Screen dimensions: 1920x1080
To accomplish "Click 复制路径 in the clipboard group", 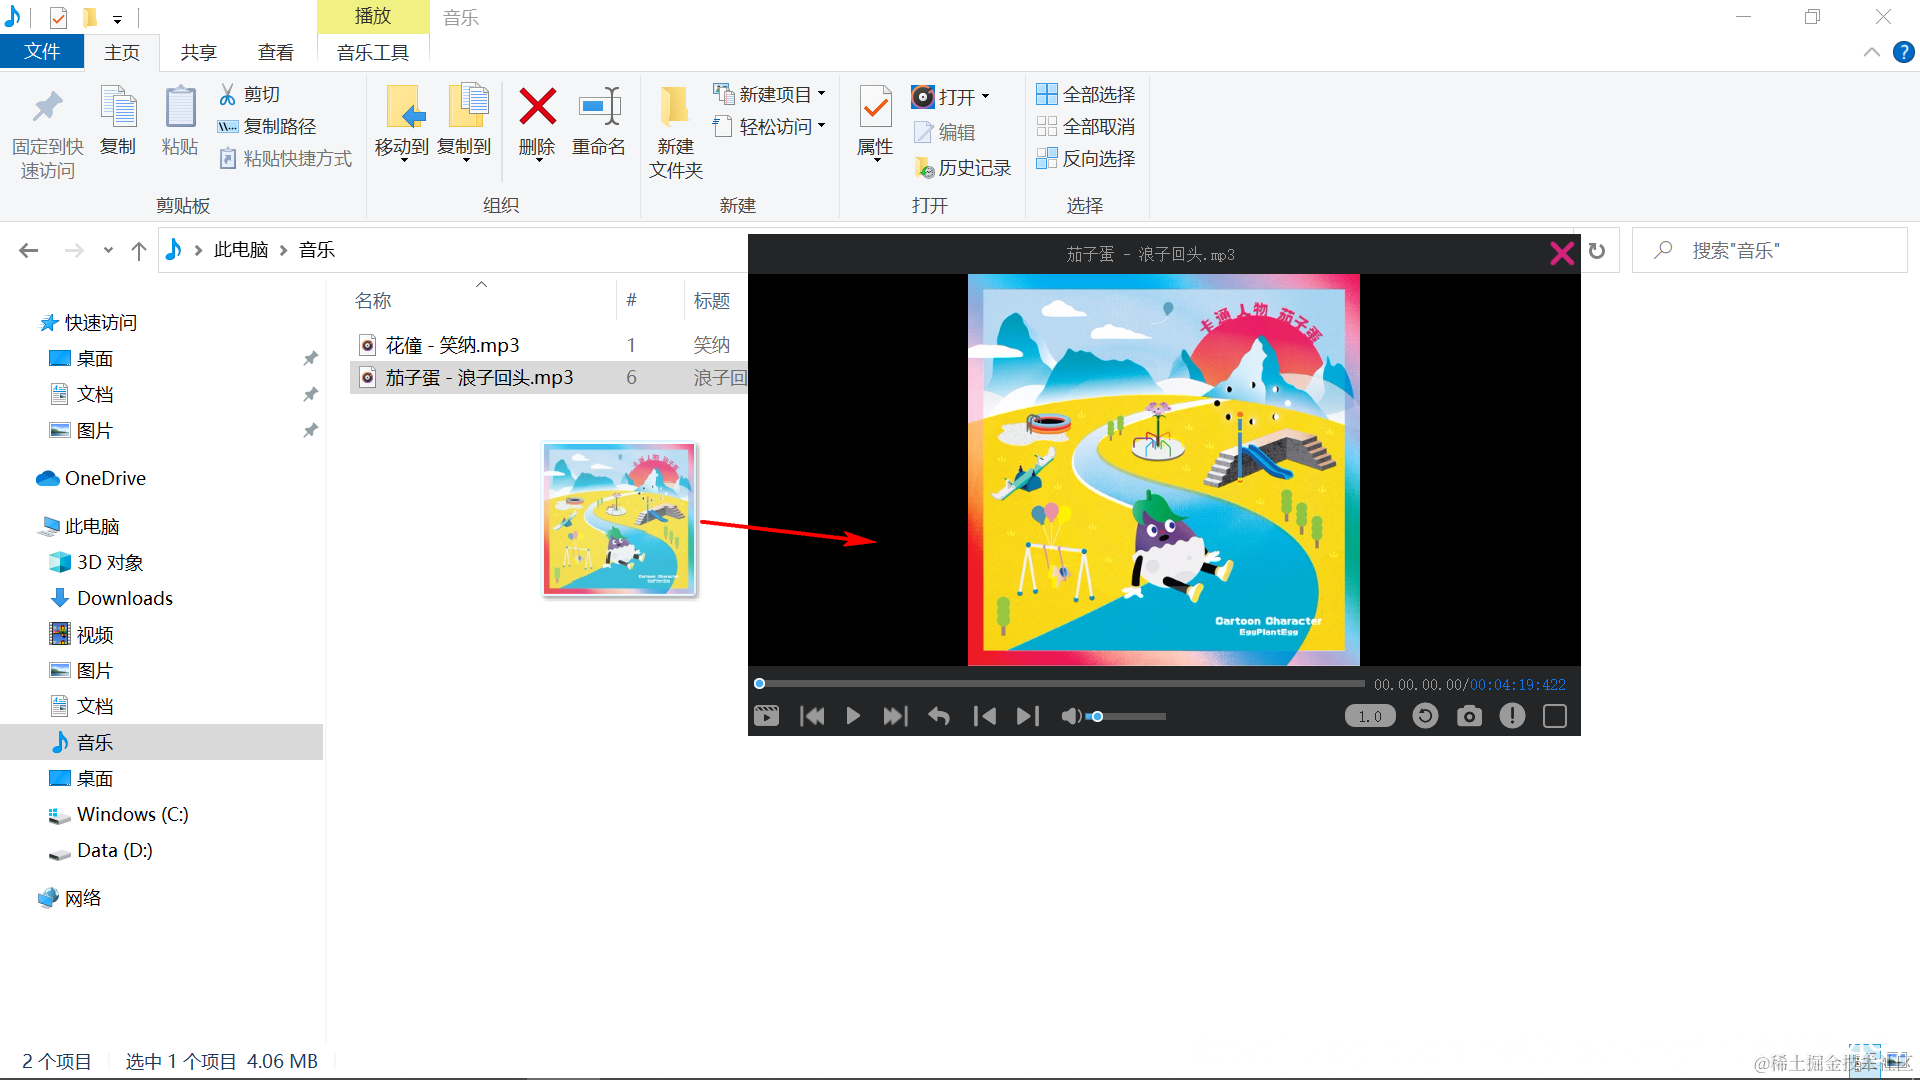I will pyautogui.click(x=267, y=126).
